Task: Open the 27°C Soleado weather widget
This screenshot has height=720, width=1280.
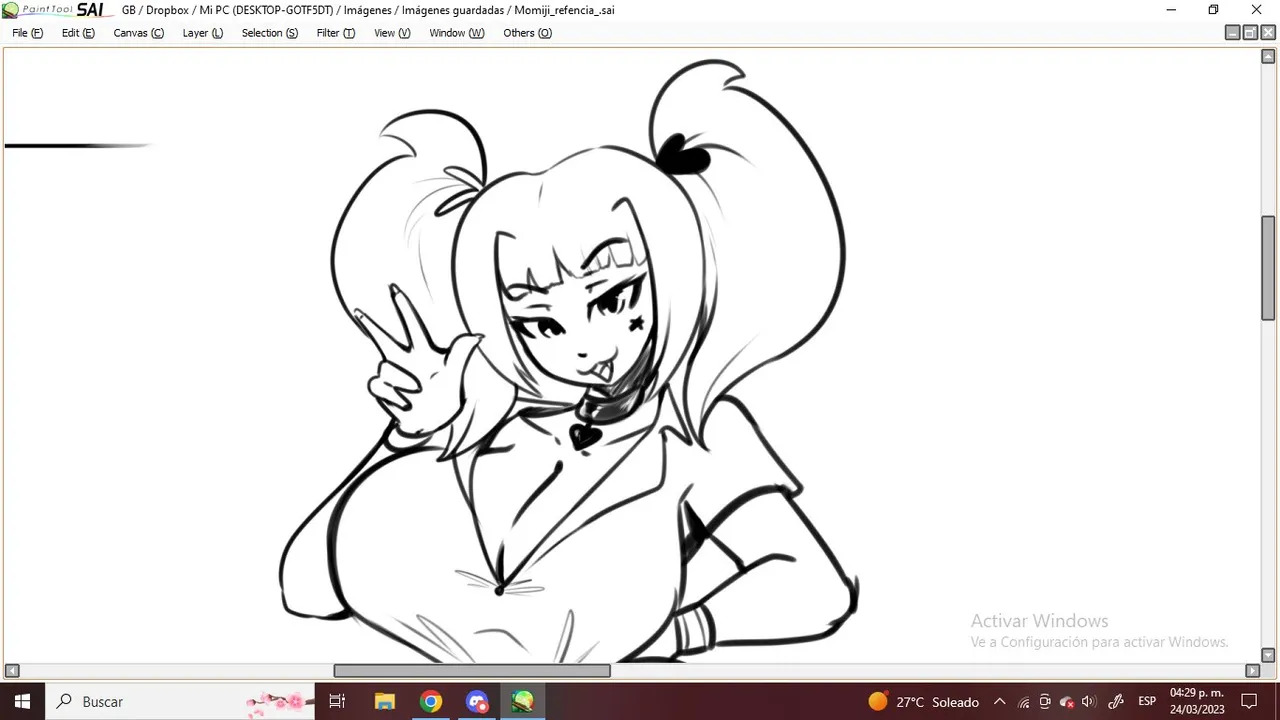Action: pyautogui.click(x=923, y=702)
